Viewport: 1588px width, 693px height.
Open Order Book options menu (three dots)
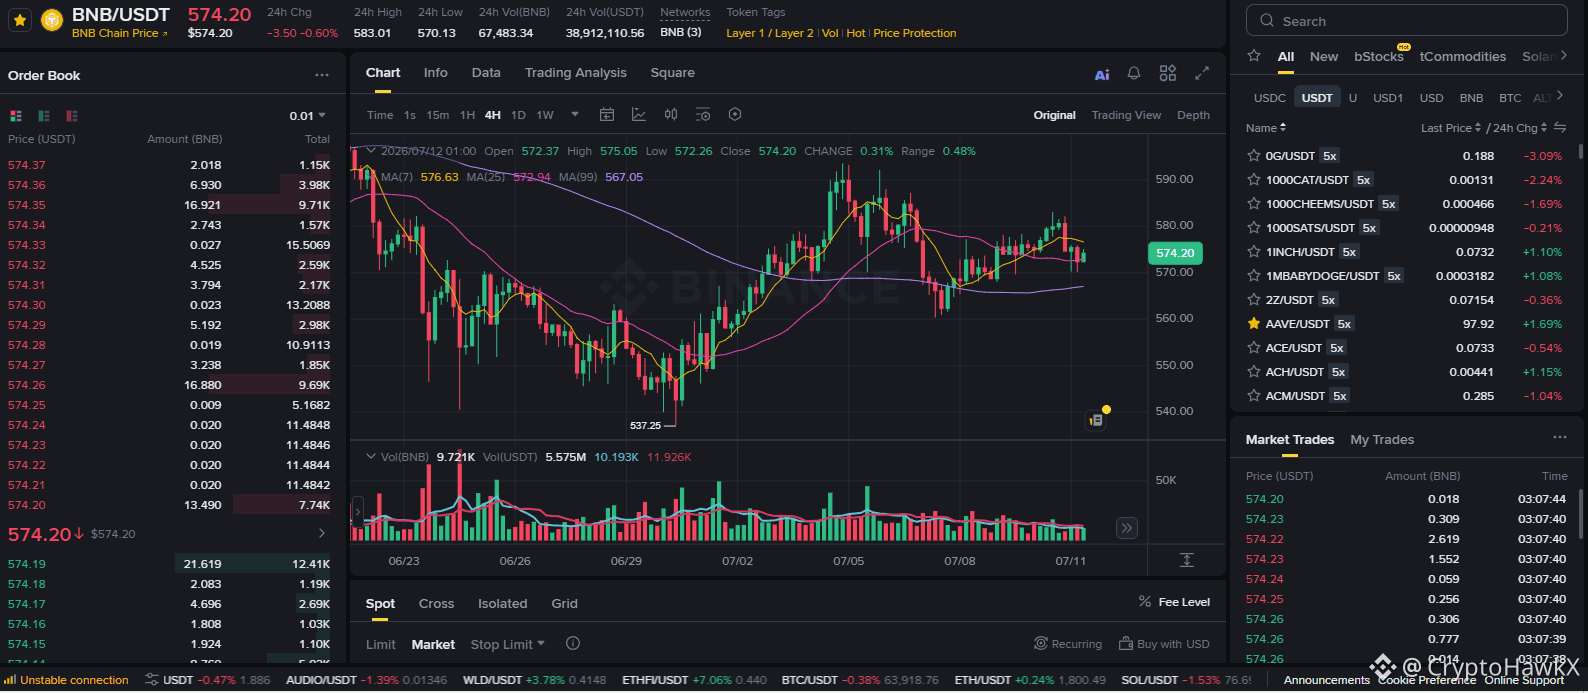(321, 75)
